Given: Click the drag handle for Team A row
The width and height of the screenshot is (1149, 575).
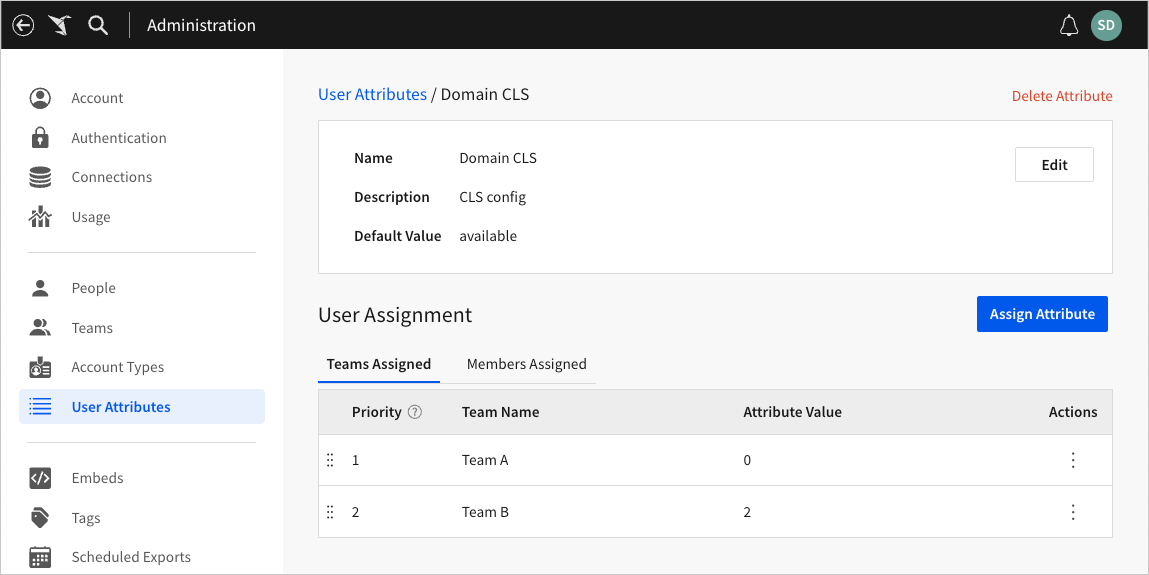Looking at the screenshot, I should pos(330,460).
